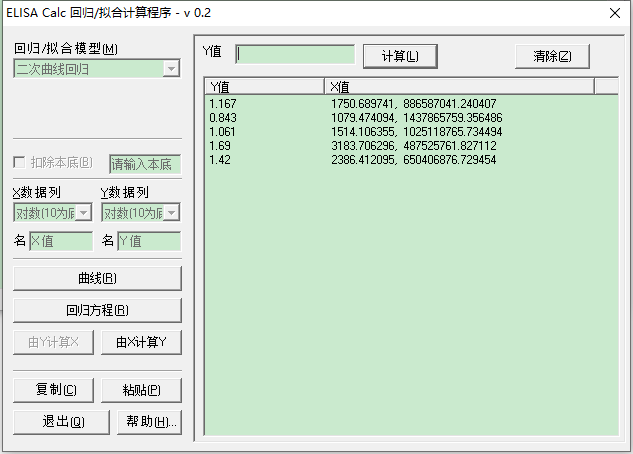Screen dimensions: 633x454
Task: Click the 清除(Z) button
Action: pyautogui.click(x=552, y=56)
